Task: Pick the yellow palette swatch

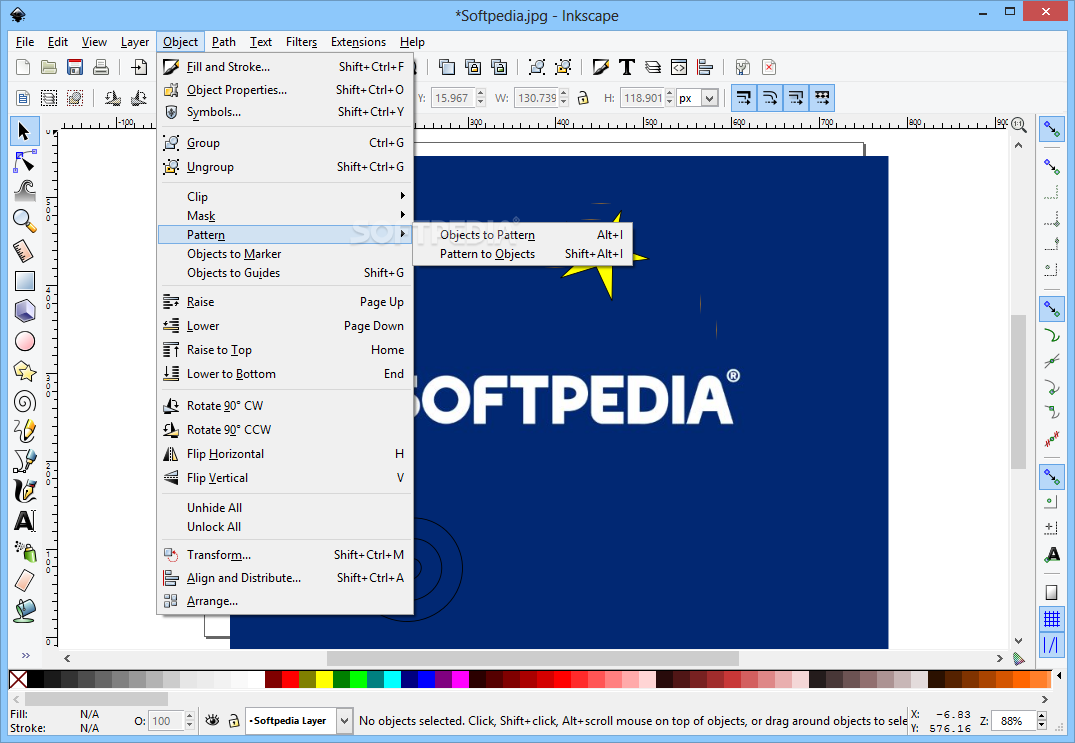Action: 324,679
